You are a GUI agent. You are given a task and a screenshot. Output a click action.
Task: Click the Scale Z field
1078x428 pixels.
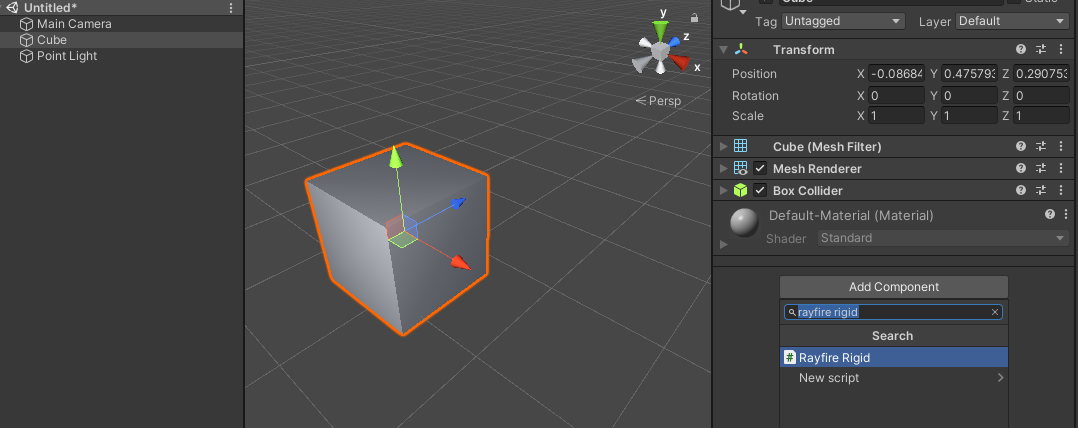pos(1042,116)
